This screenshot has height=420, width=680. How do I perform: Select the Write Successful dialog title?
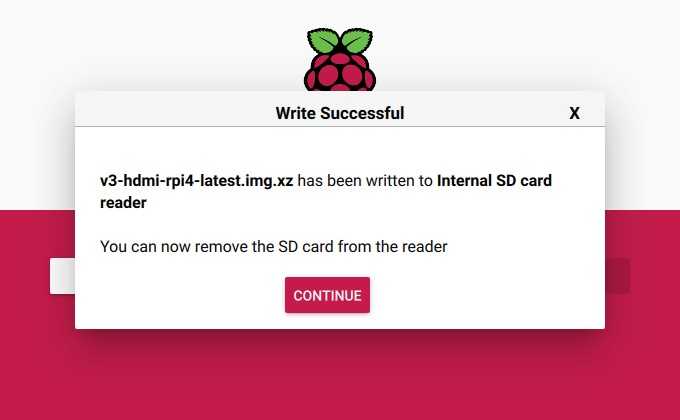(340, 113)
